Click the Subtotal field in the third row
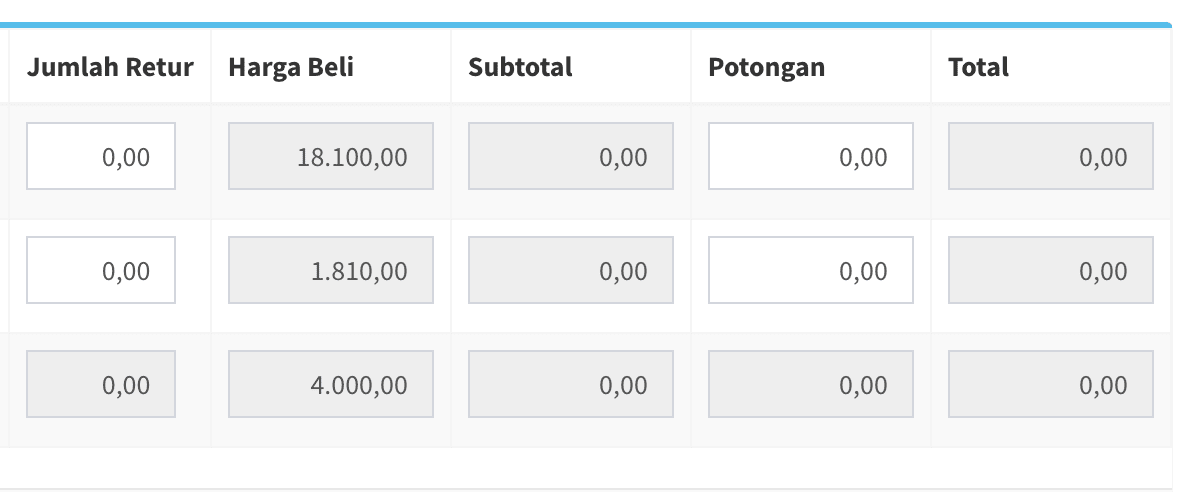The width and height of the screenshot is (1180, 492). (x=571, y=384)
